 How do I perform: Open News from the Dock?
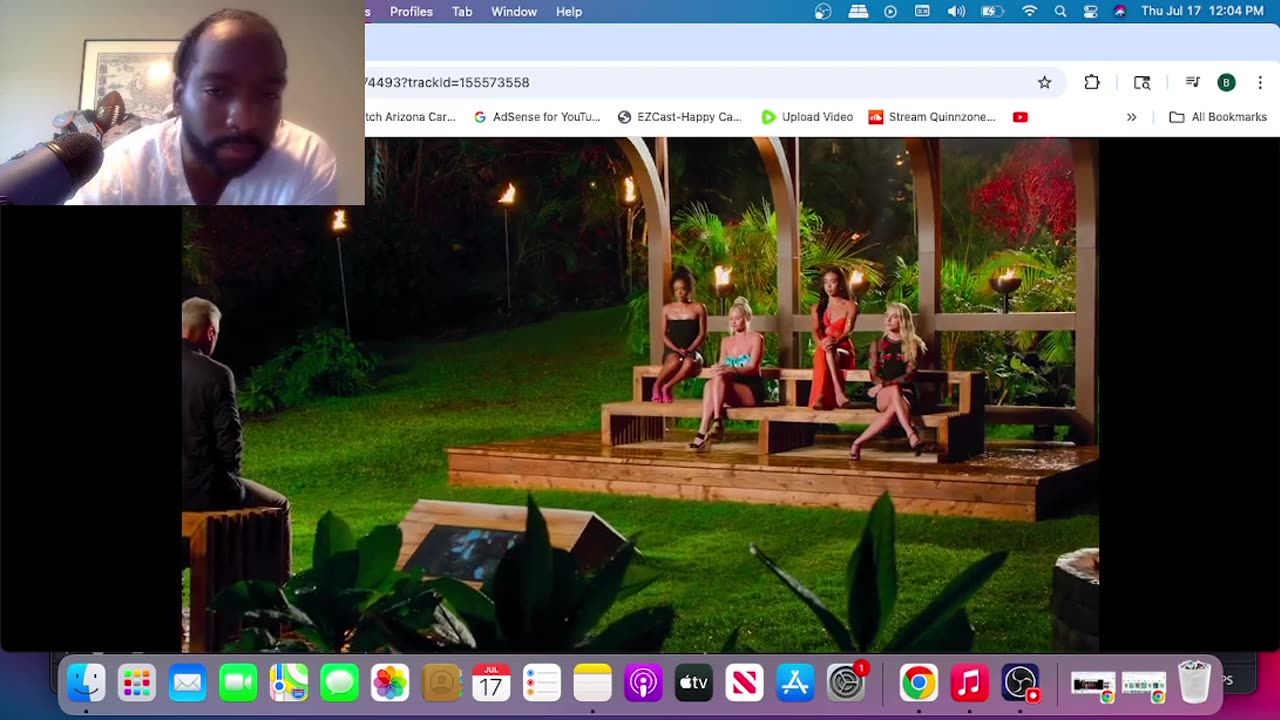click(744, 684)
